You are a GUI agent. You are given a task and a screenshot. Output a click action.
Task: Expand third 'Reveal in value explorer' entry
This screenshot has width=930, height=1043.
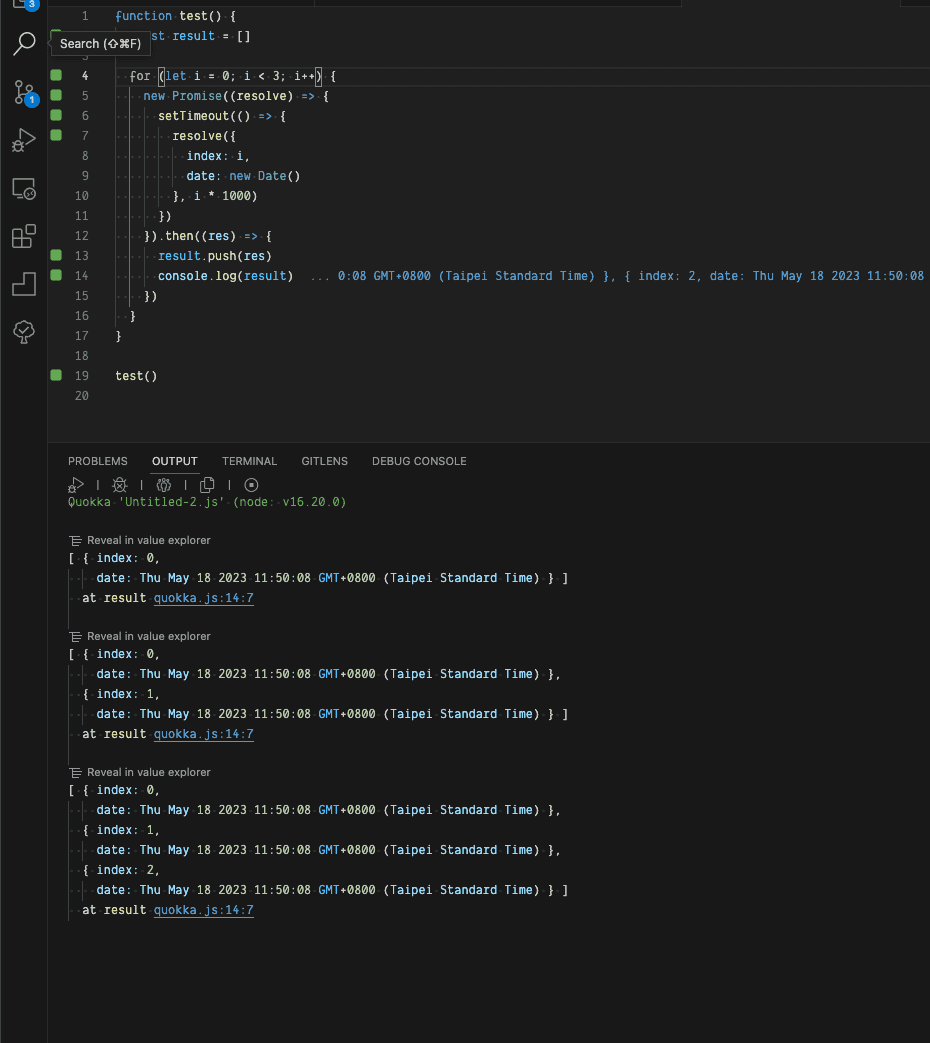pyautogui.click(x=140, y=772)
